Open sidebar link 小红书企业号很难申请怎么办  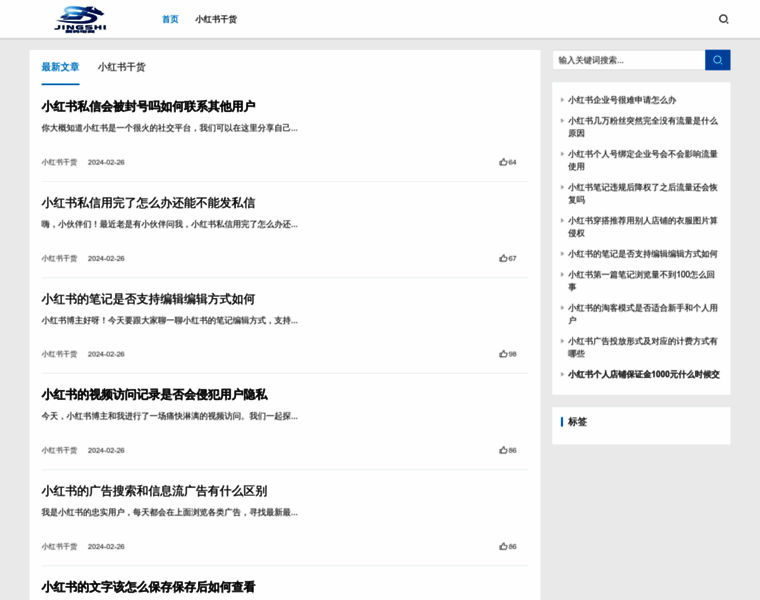622,100
